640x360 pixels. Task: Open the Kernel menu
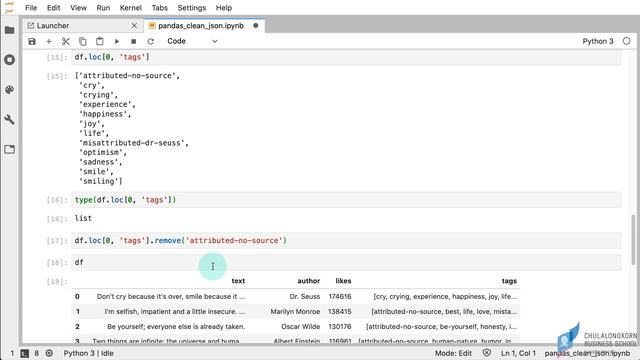tap(131, 8)
